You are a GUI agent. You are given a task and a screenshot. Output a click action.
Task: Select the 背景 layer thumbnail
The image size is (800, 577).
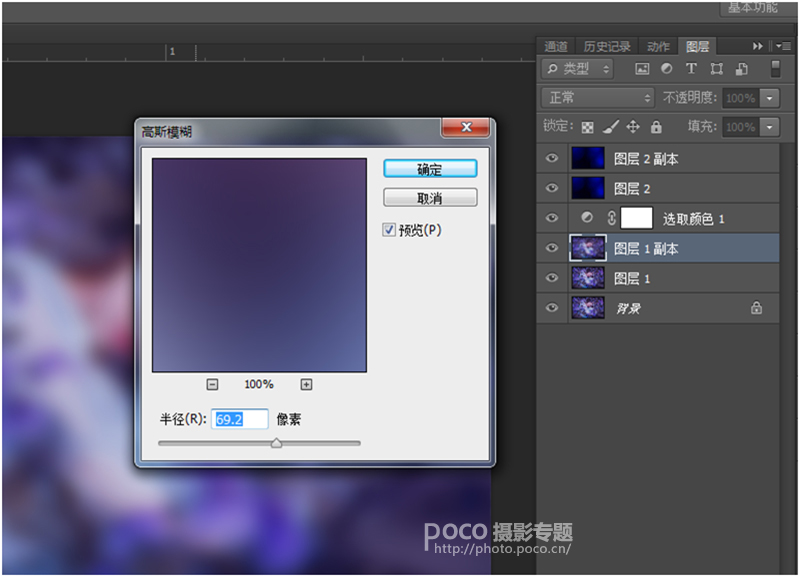pyautogui.click(x=588, y=308)
